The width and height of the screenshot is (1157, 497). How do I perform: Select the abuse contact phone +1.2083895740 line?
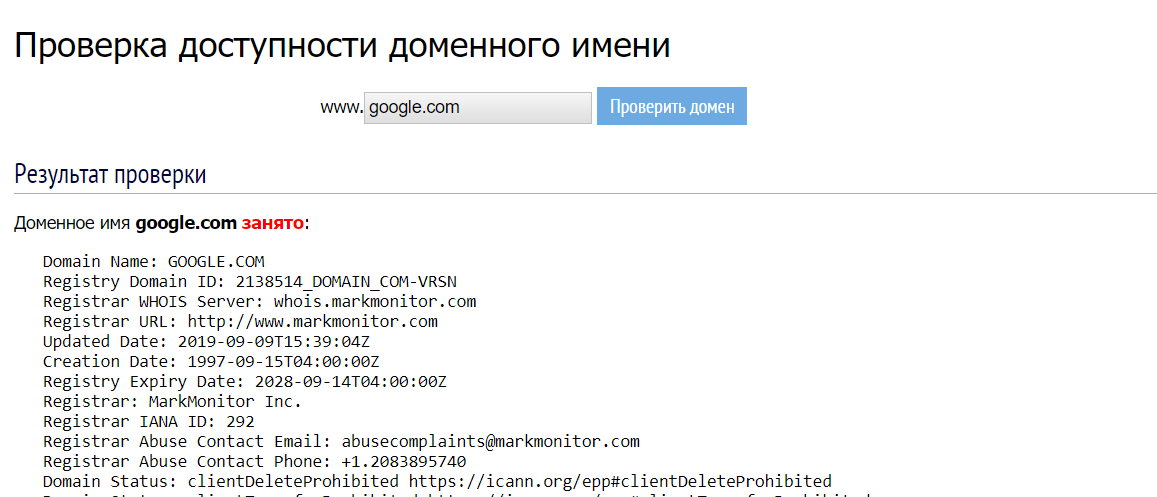[255, 462]
